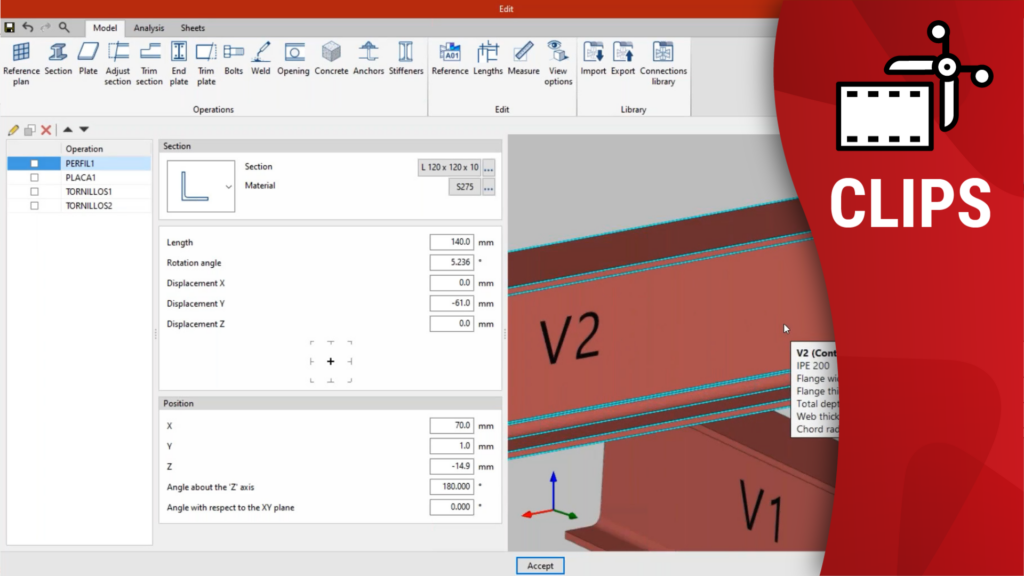Toggle the PERFIL1 checkbox
1024x576 pixels.
coord(34,163)
